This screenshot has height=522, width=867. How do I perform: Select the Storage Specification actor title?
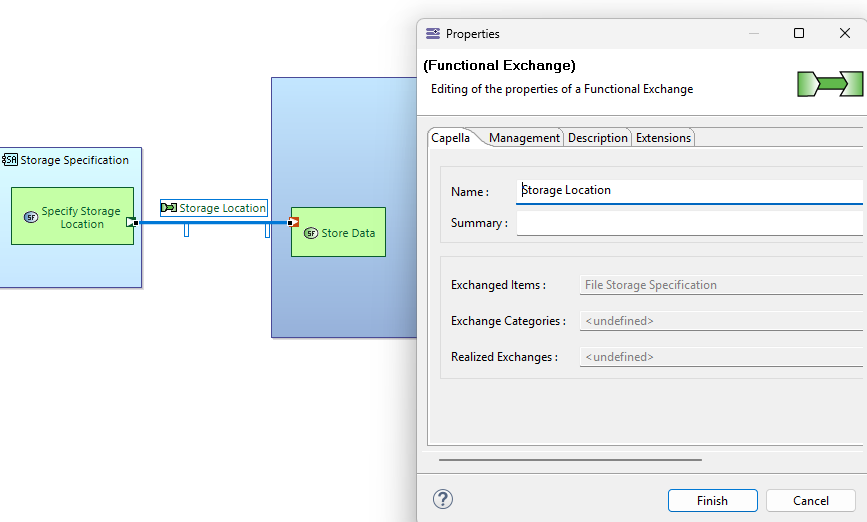[x=75, y=160]
